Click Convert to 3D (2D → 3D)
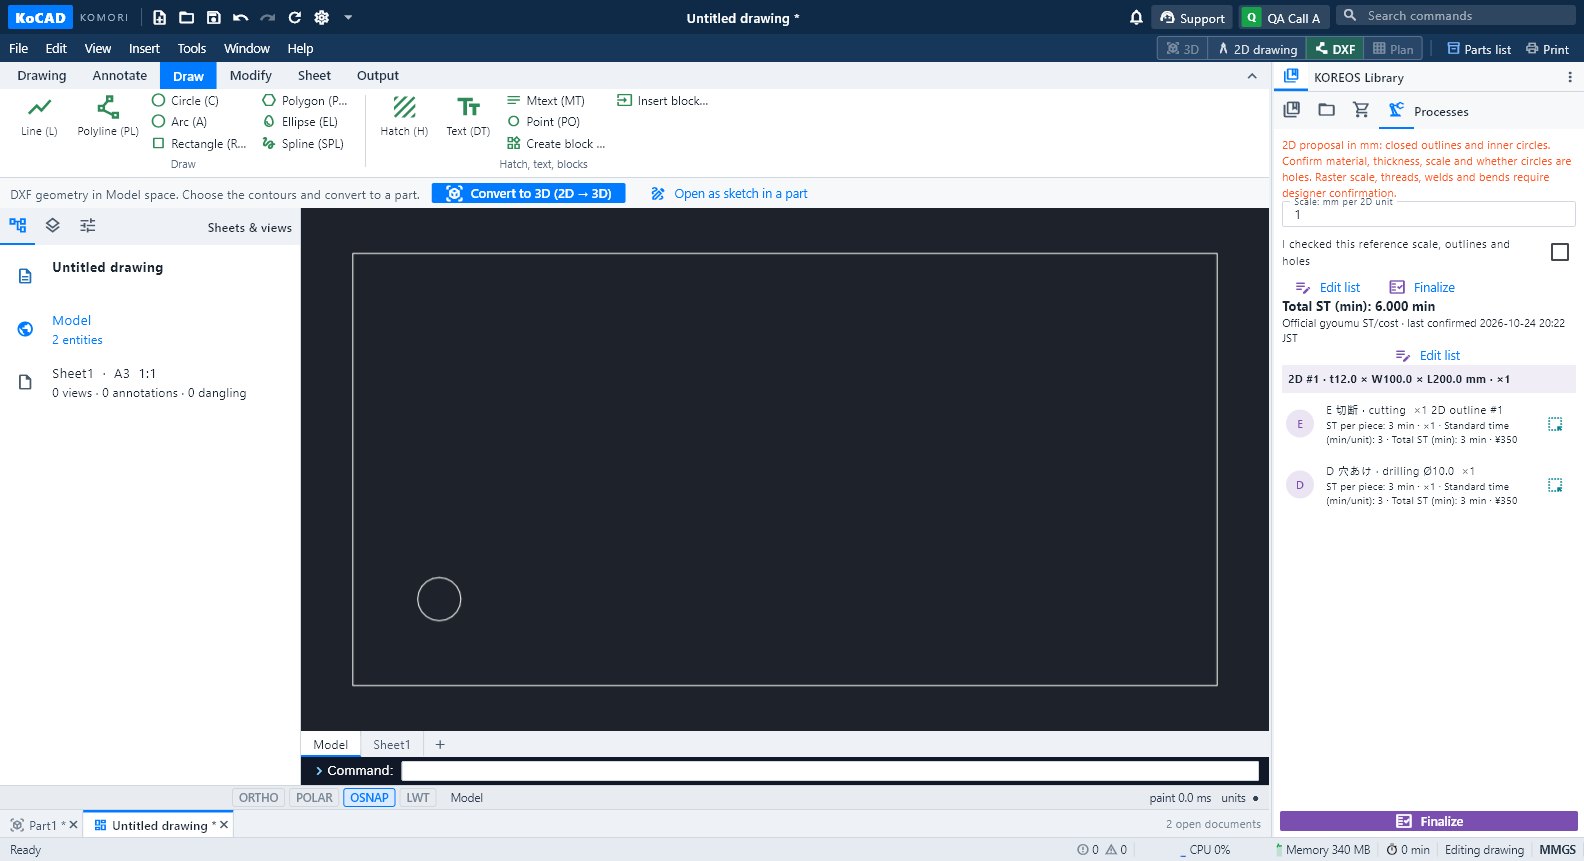The width and height of the screenshot is (1584, 861). [529, 193]
